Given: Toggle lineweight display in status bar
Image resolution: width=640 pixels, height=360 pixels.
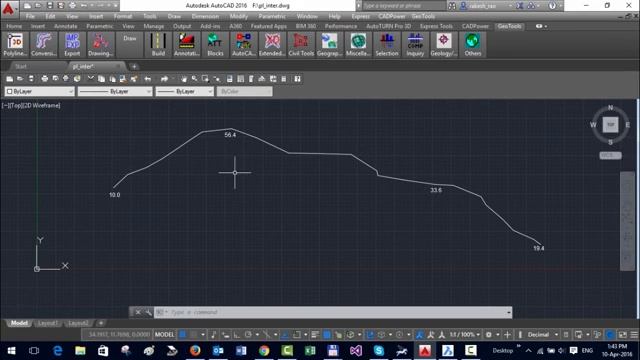Looking at the screenshot, I should click(315, 335).
